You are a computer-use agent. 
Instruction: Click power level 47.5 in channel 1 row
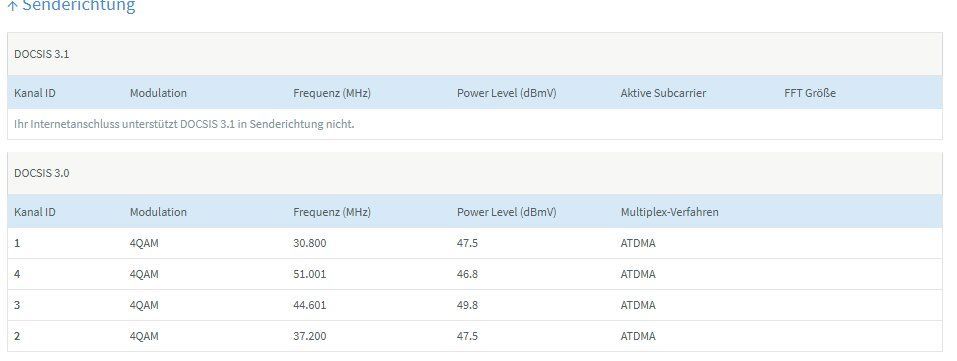467,243
